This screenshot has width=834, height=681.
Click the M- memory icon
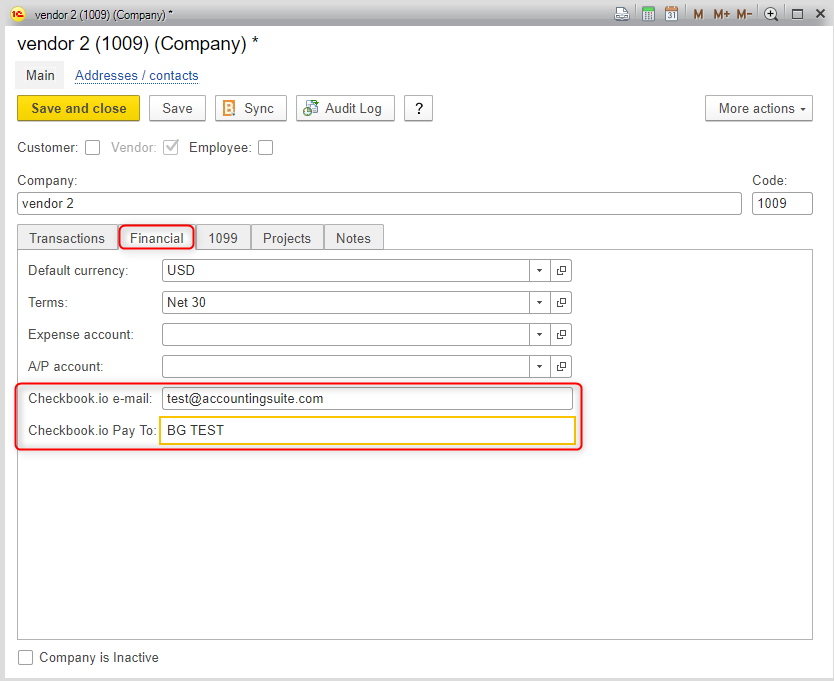click(x=745, y=13)
